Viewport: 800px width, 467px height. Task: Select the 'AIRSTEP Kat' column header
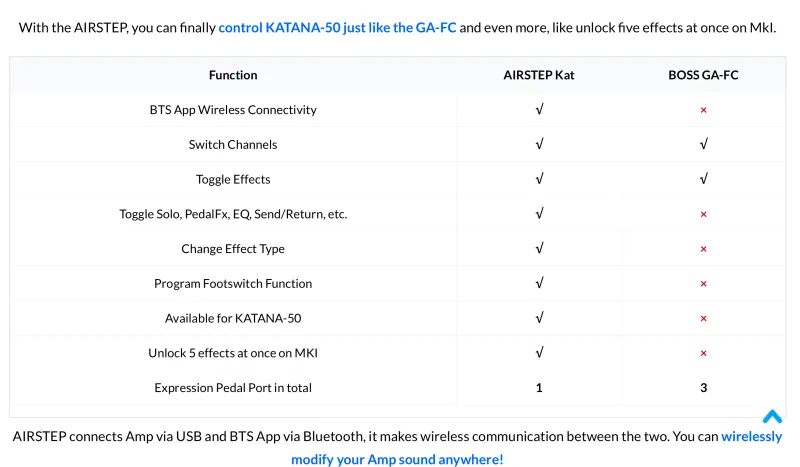coord(539,75)
